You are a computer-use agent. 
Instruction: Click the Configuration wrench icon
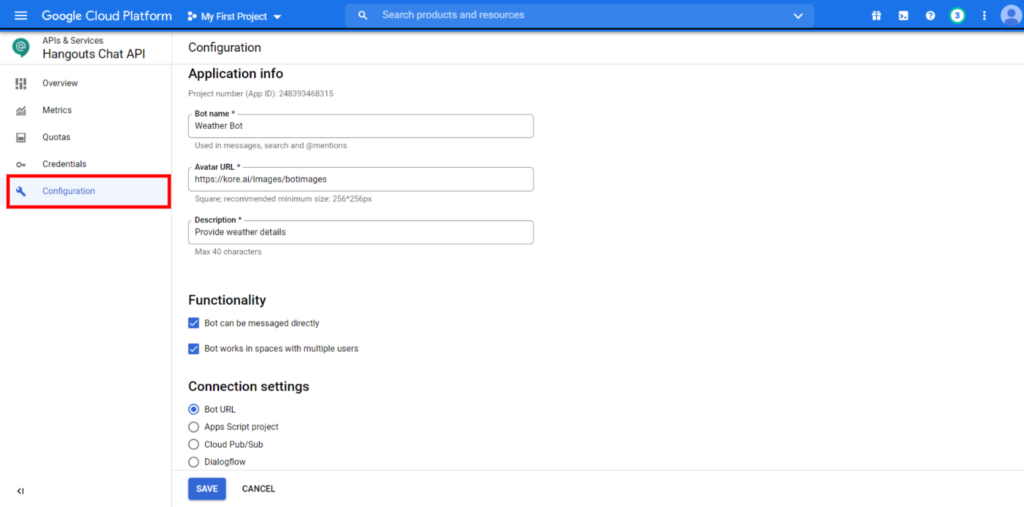(x=21, y=191)
